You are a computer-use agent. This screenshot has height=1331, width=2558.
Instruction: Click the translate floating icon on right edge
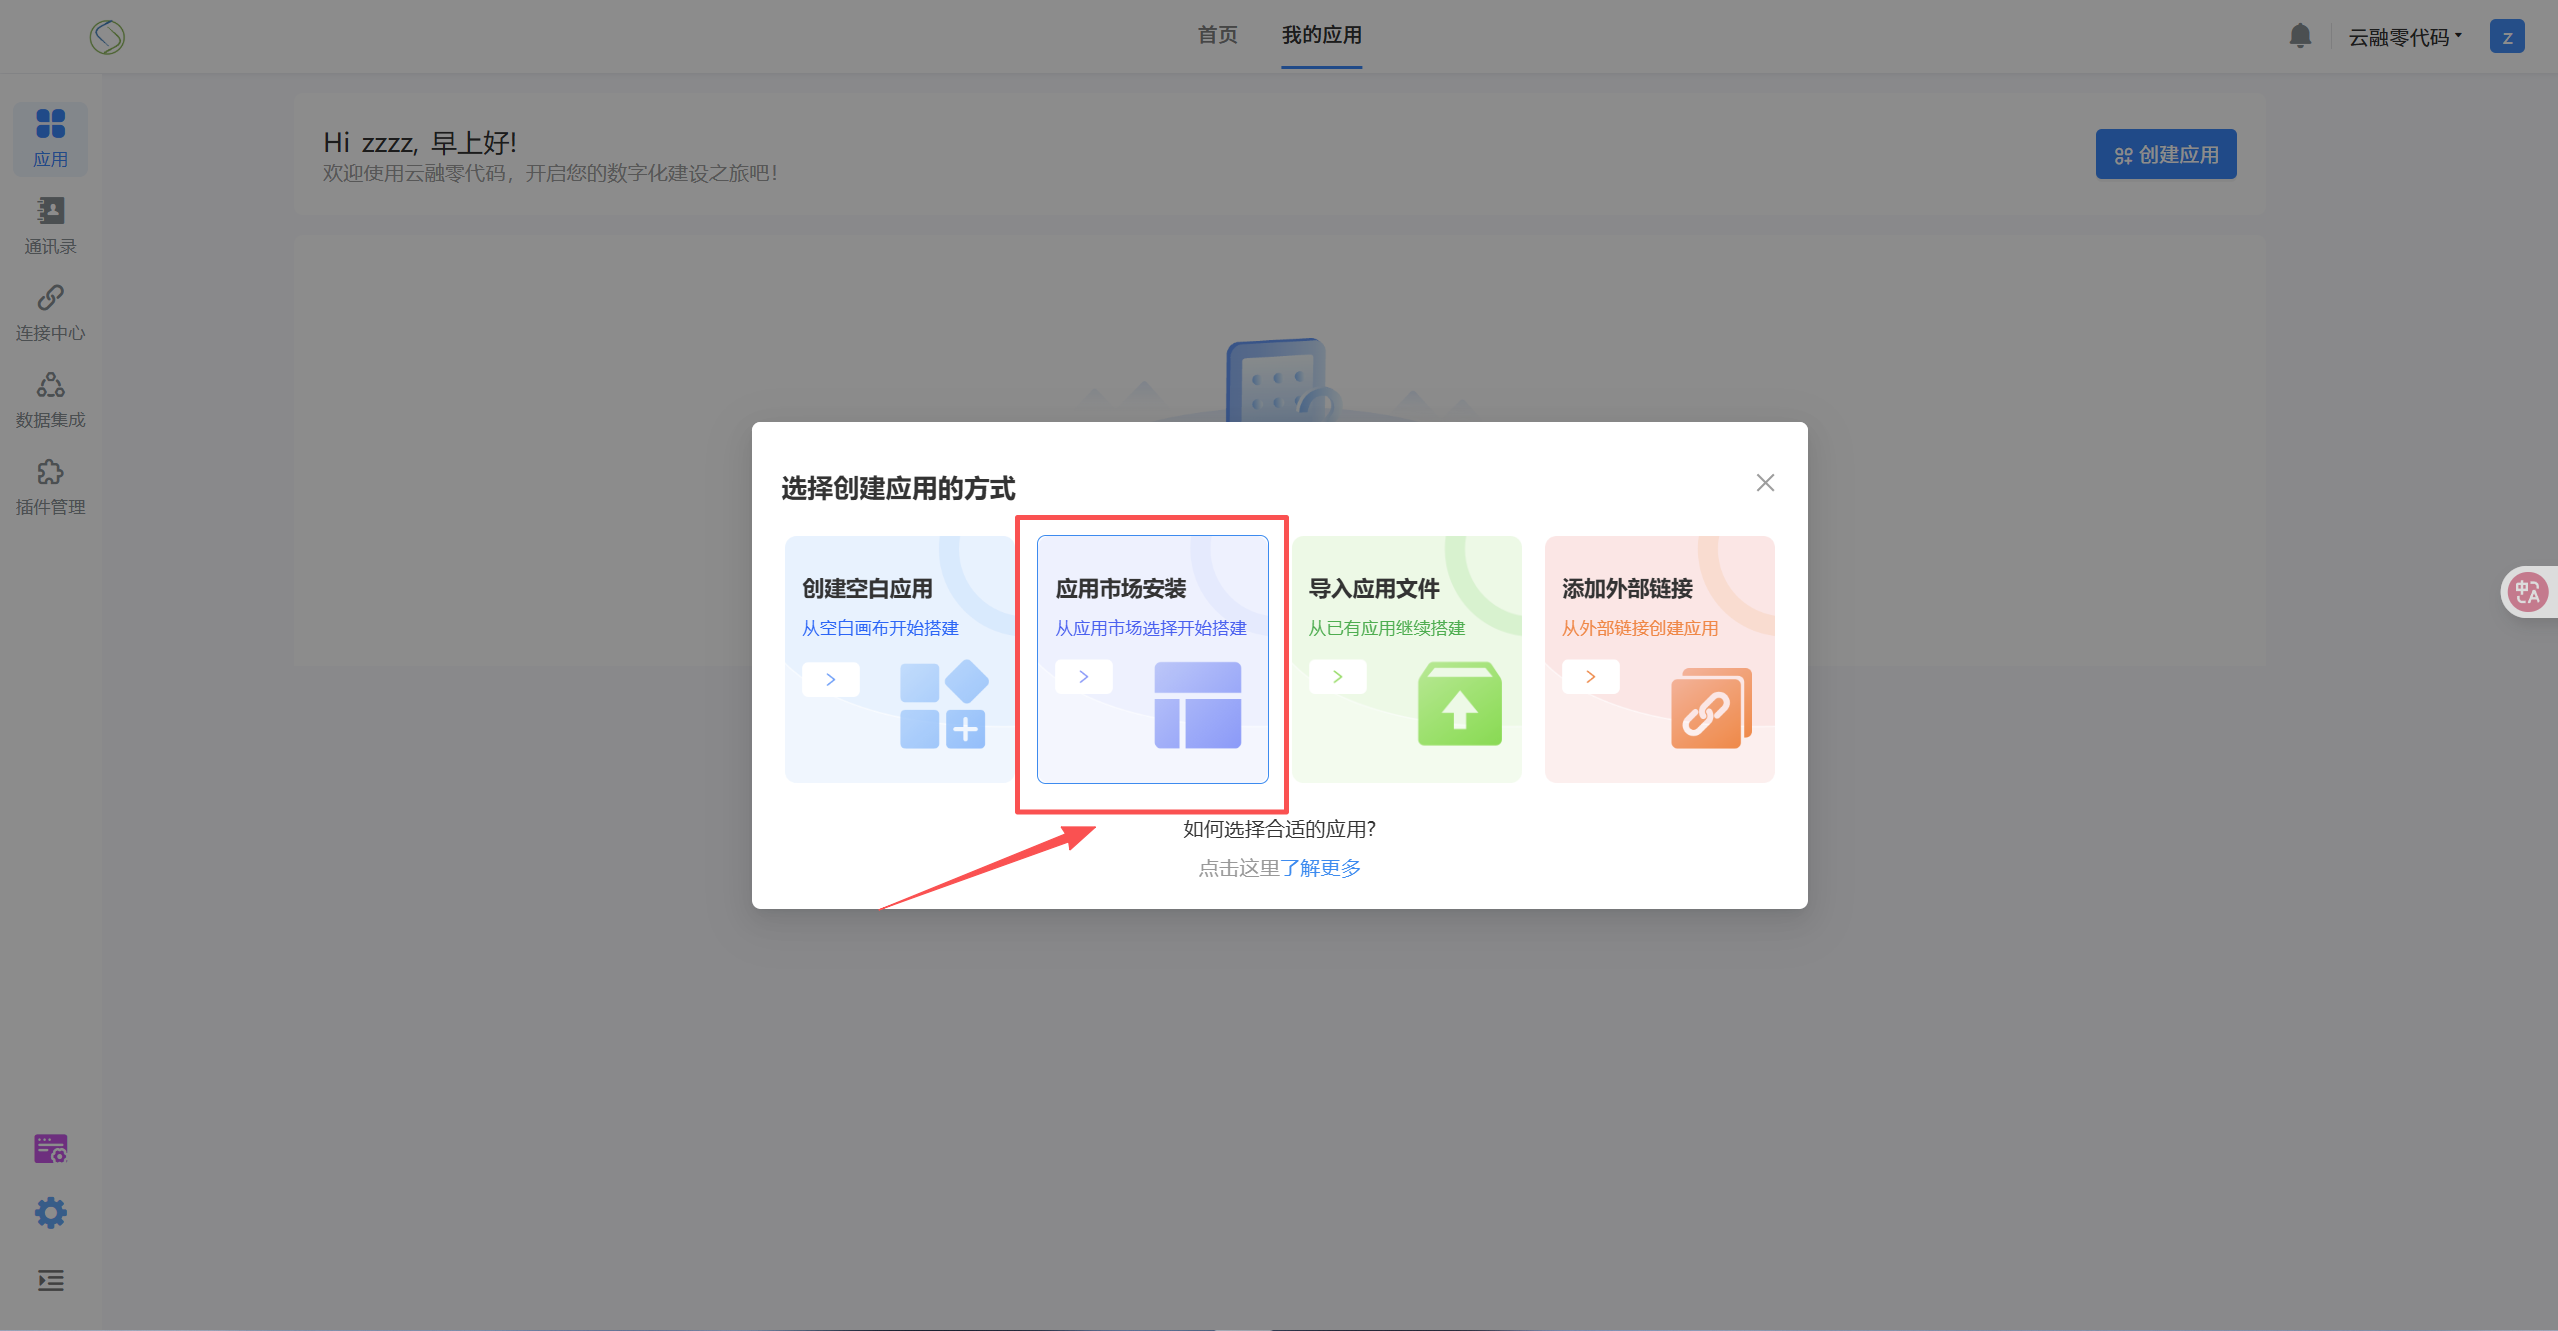click(x=2527, y=592)
